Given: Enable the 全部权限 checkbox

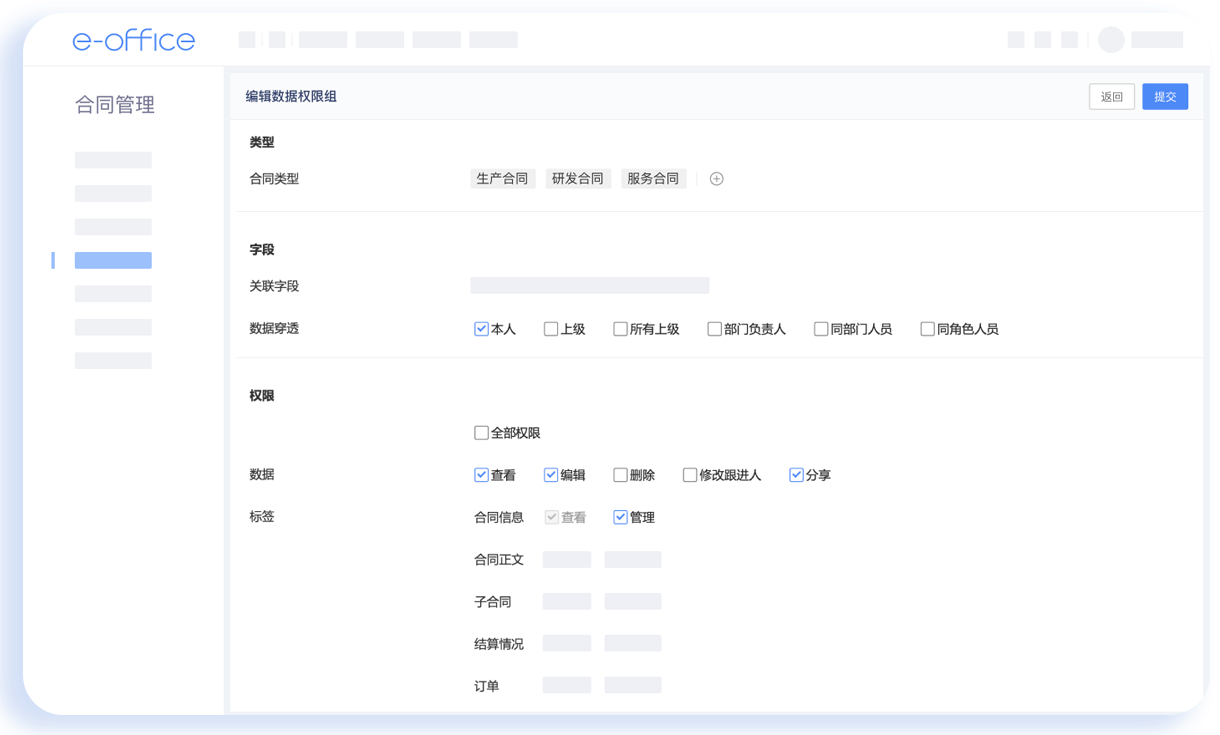Looking at the screenshot, I should (x=481, y=433).
